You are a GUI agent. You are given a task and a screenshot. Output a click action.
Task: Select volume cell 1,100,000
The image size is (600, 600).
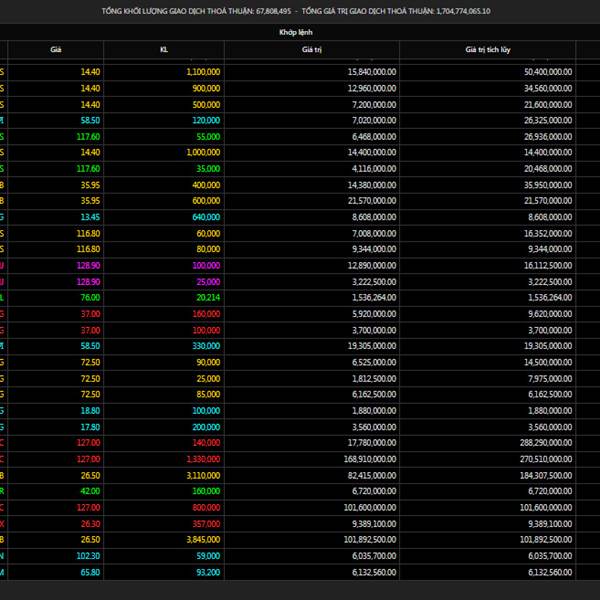coord(203,72)
